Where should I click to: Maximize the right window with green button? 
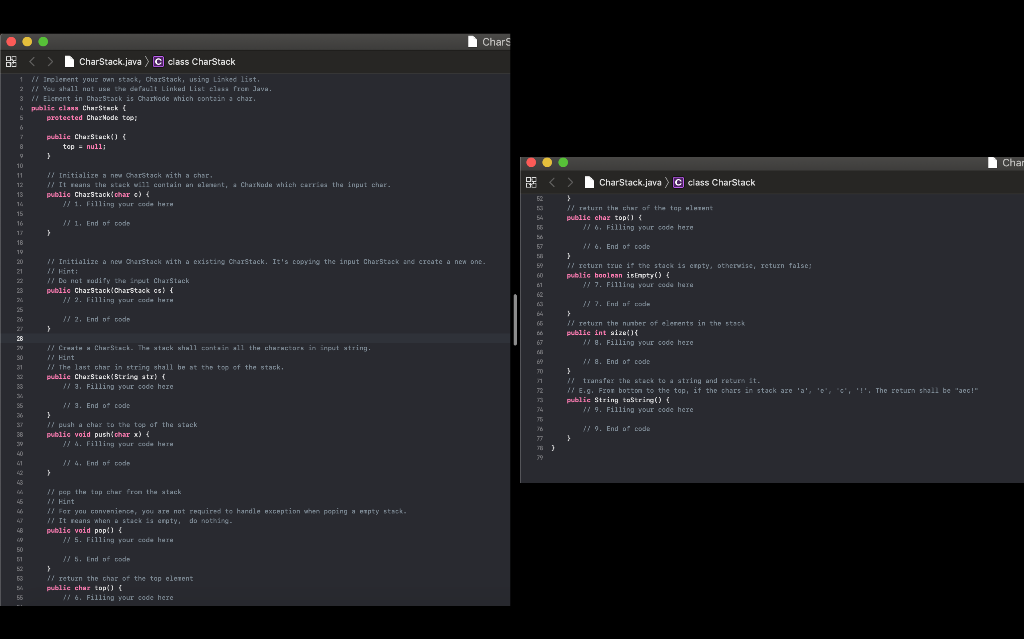563,163
